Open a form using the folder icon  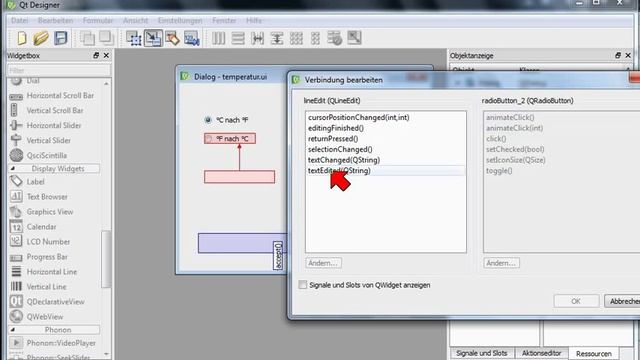tap(41, 38)
